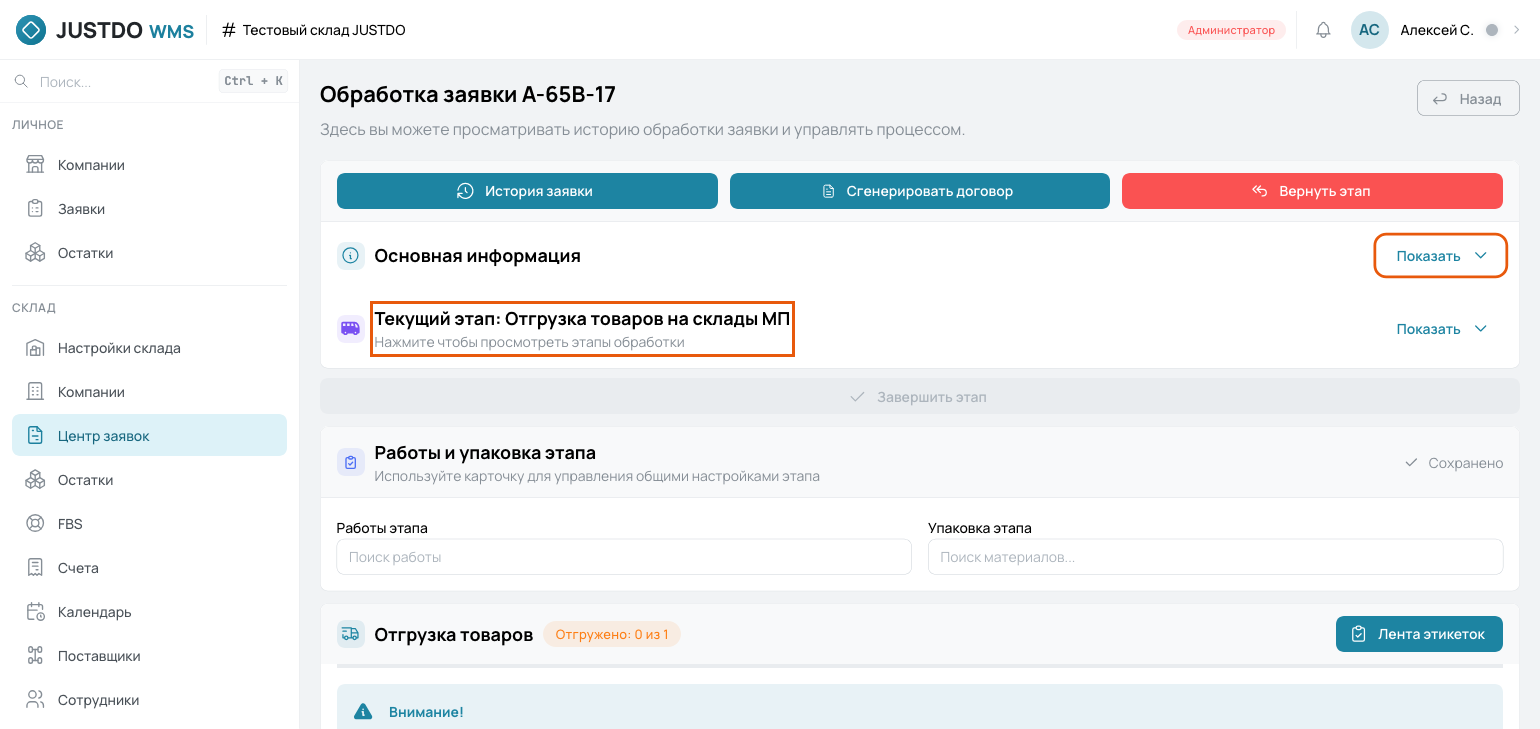The width and height of the screenshot is (1540, 729).
Task: Click the Остатки cubes icon under Склад
Action: (36, 480)
